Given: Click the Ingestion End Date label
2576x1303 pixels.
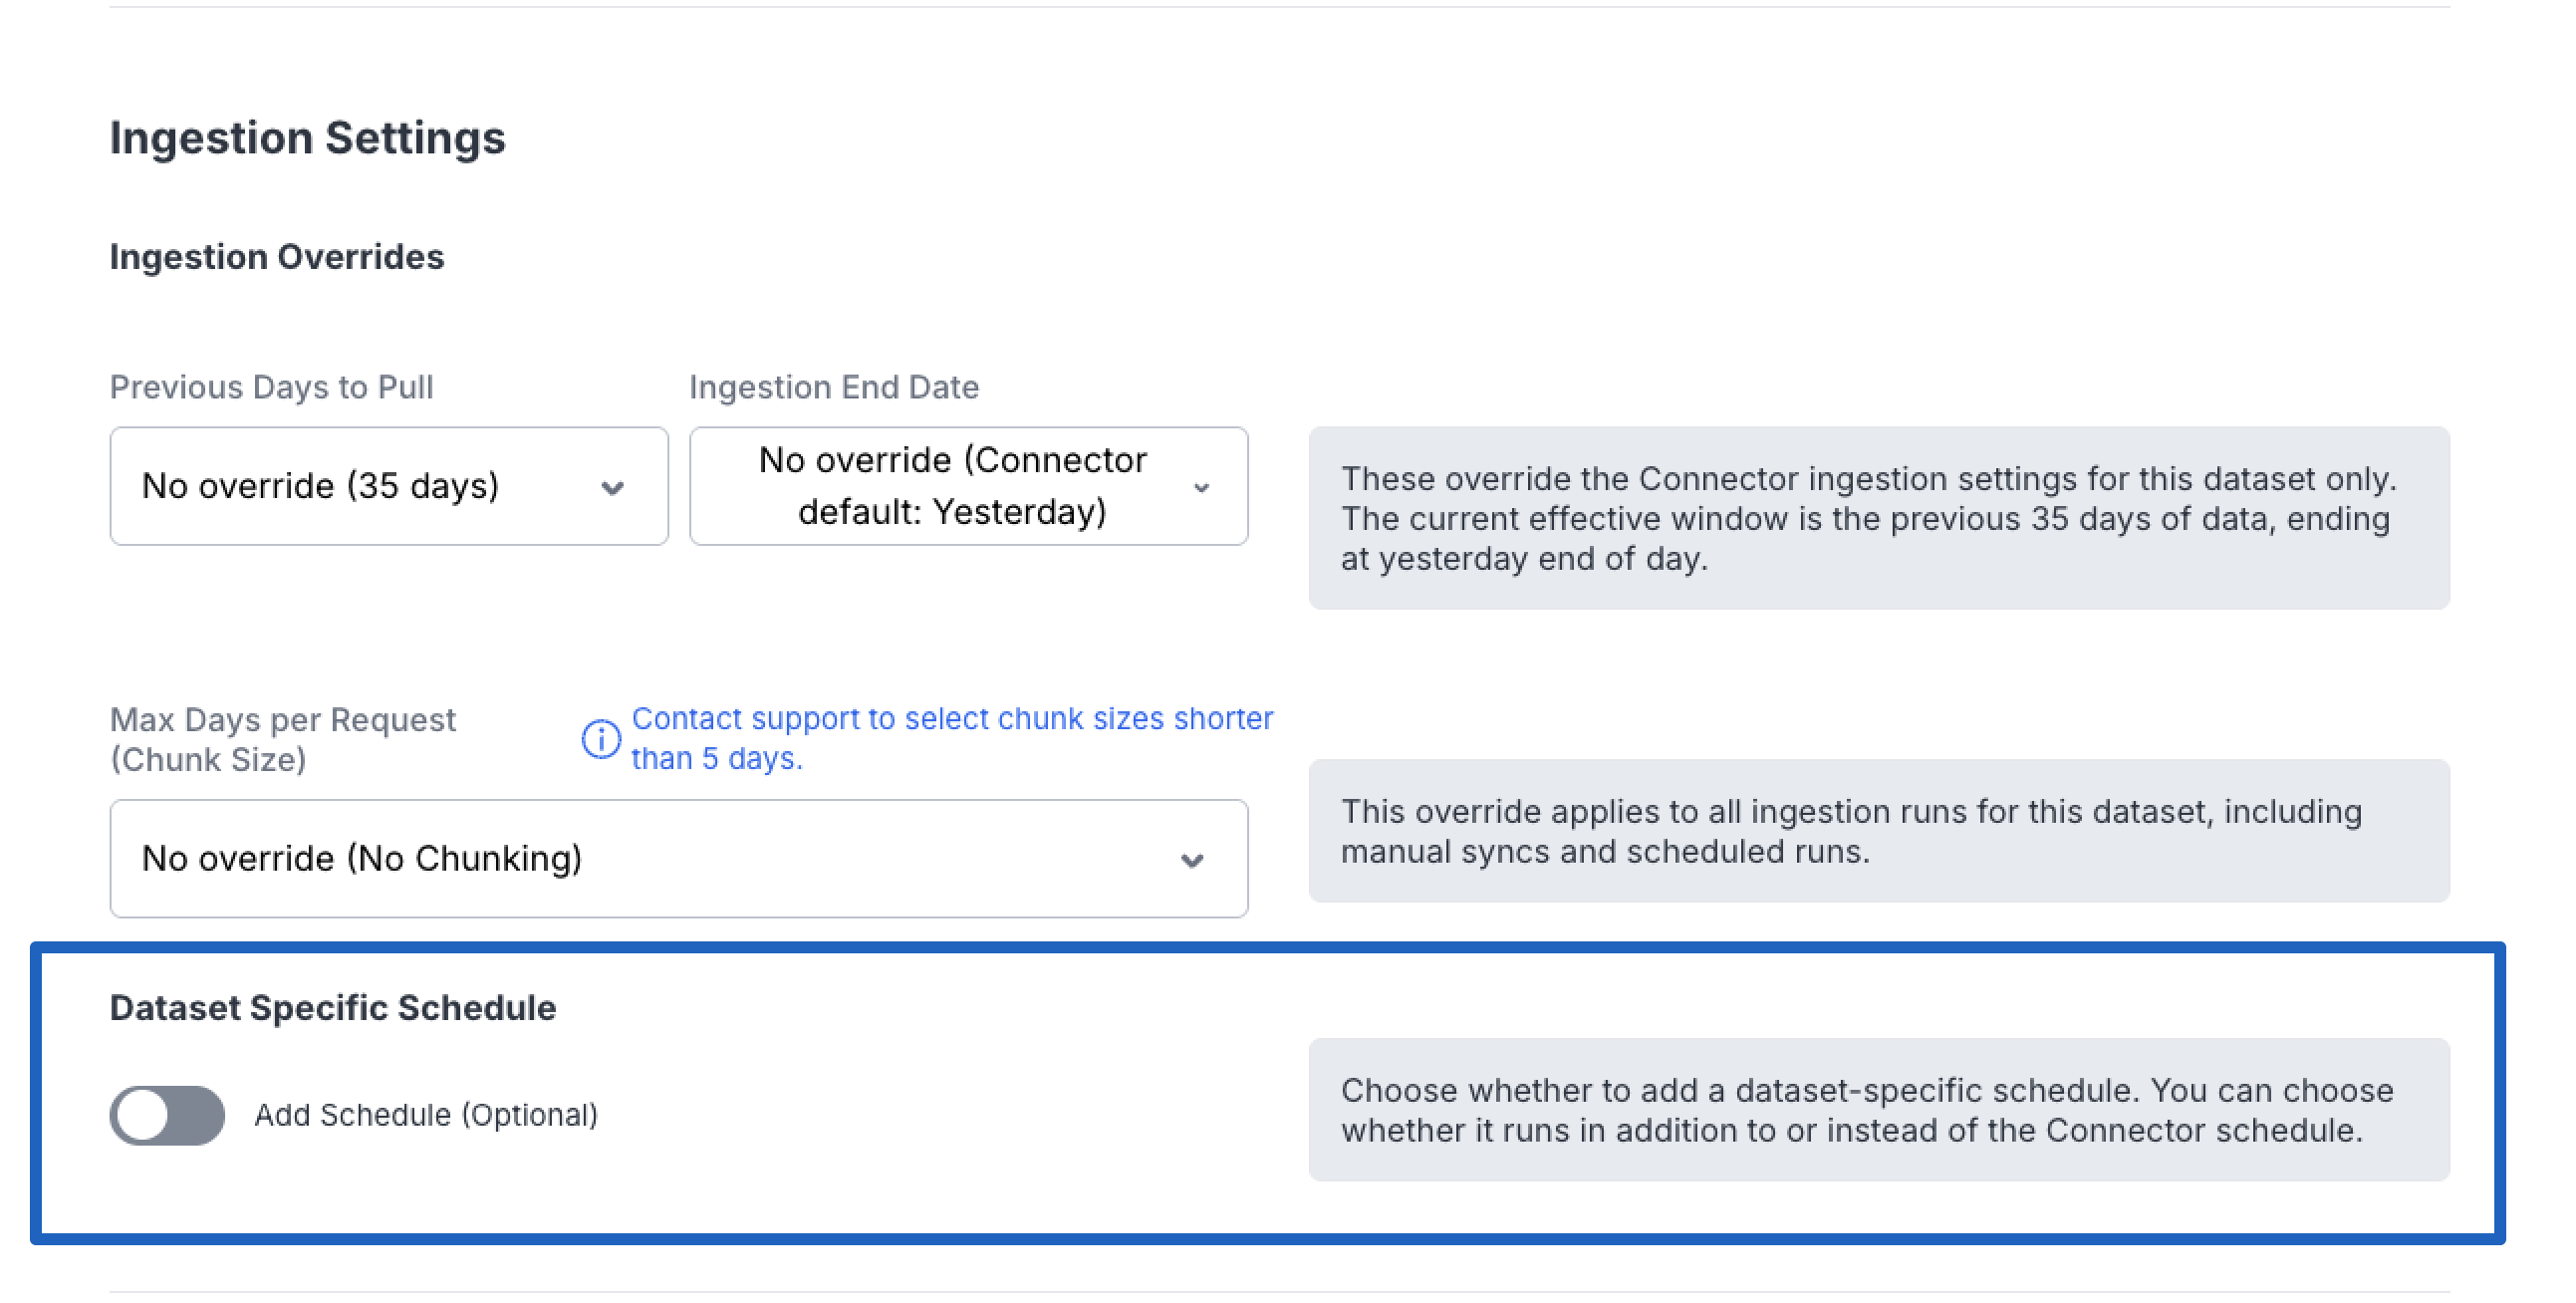Looking at the screenshot, I should click(x=833, y=387).
